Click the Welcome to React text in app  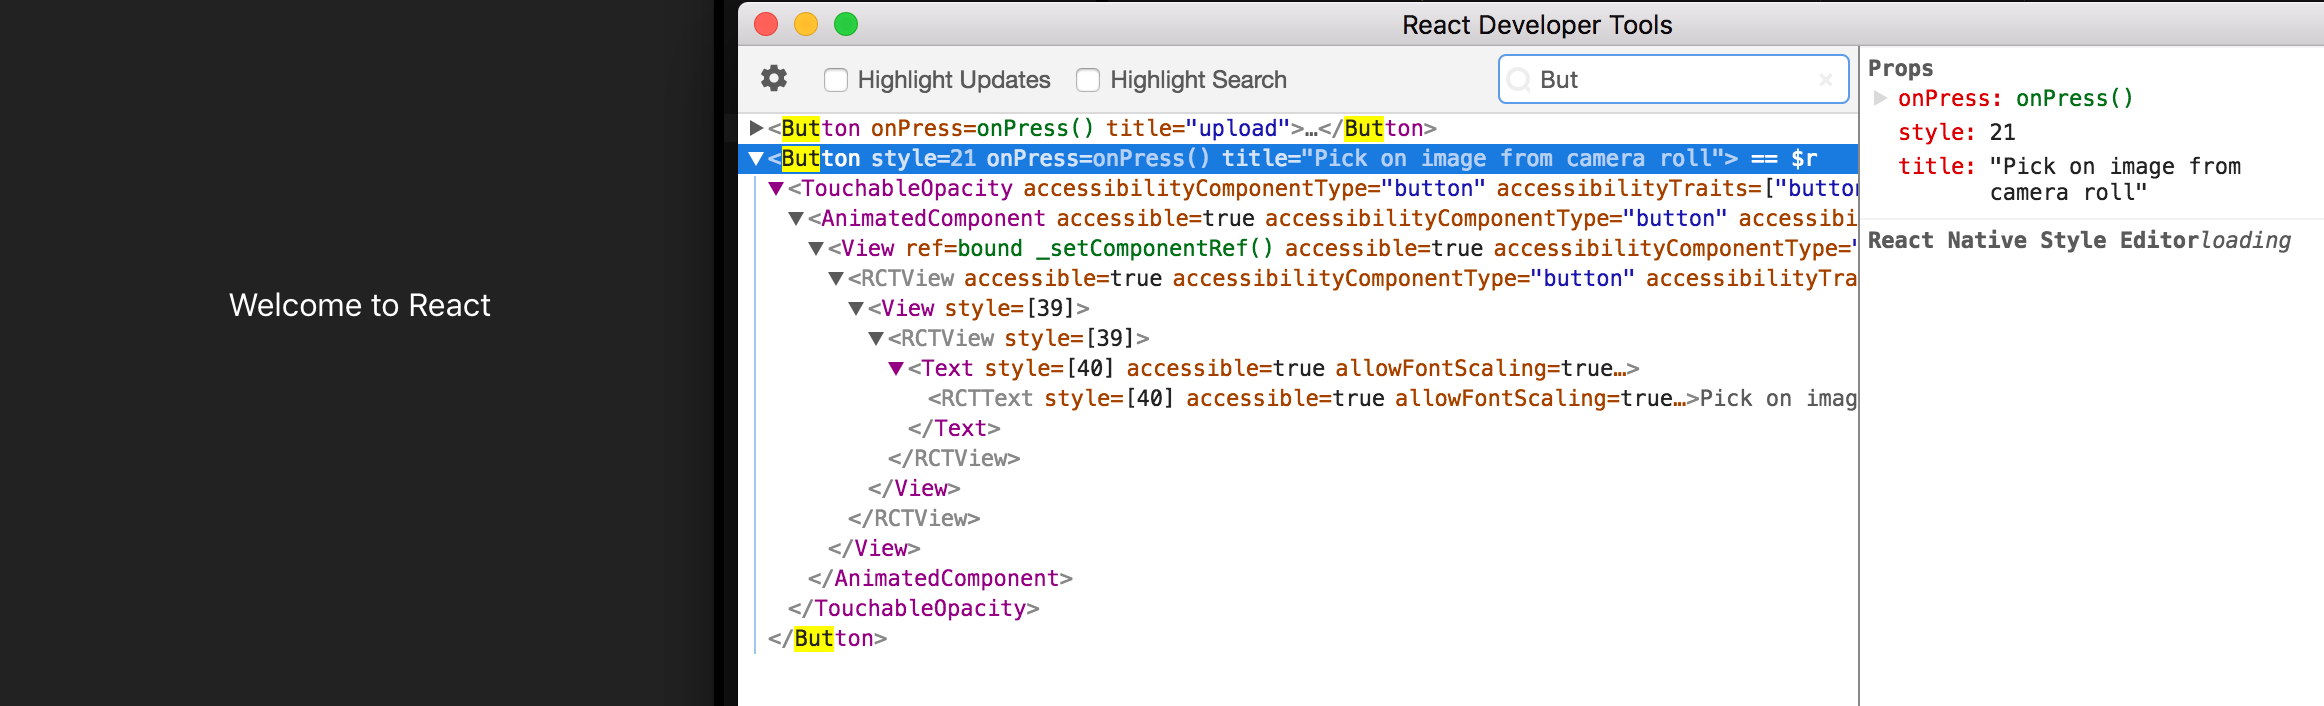(360, 305)
